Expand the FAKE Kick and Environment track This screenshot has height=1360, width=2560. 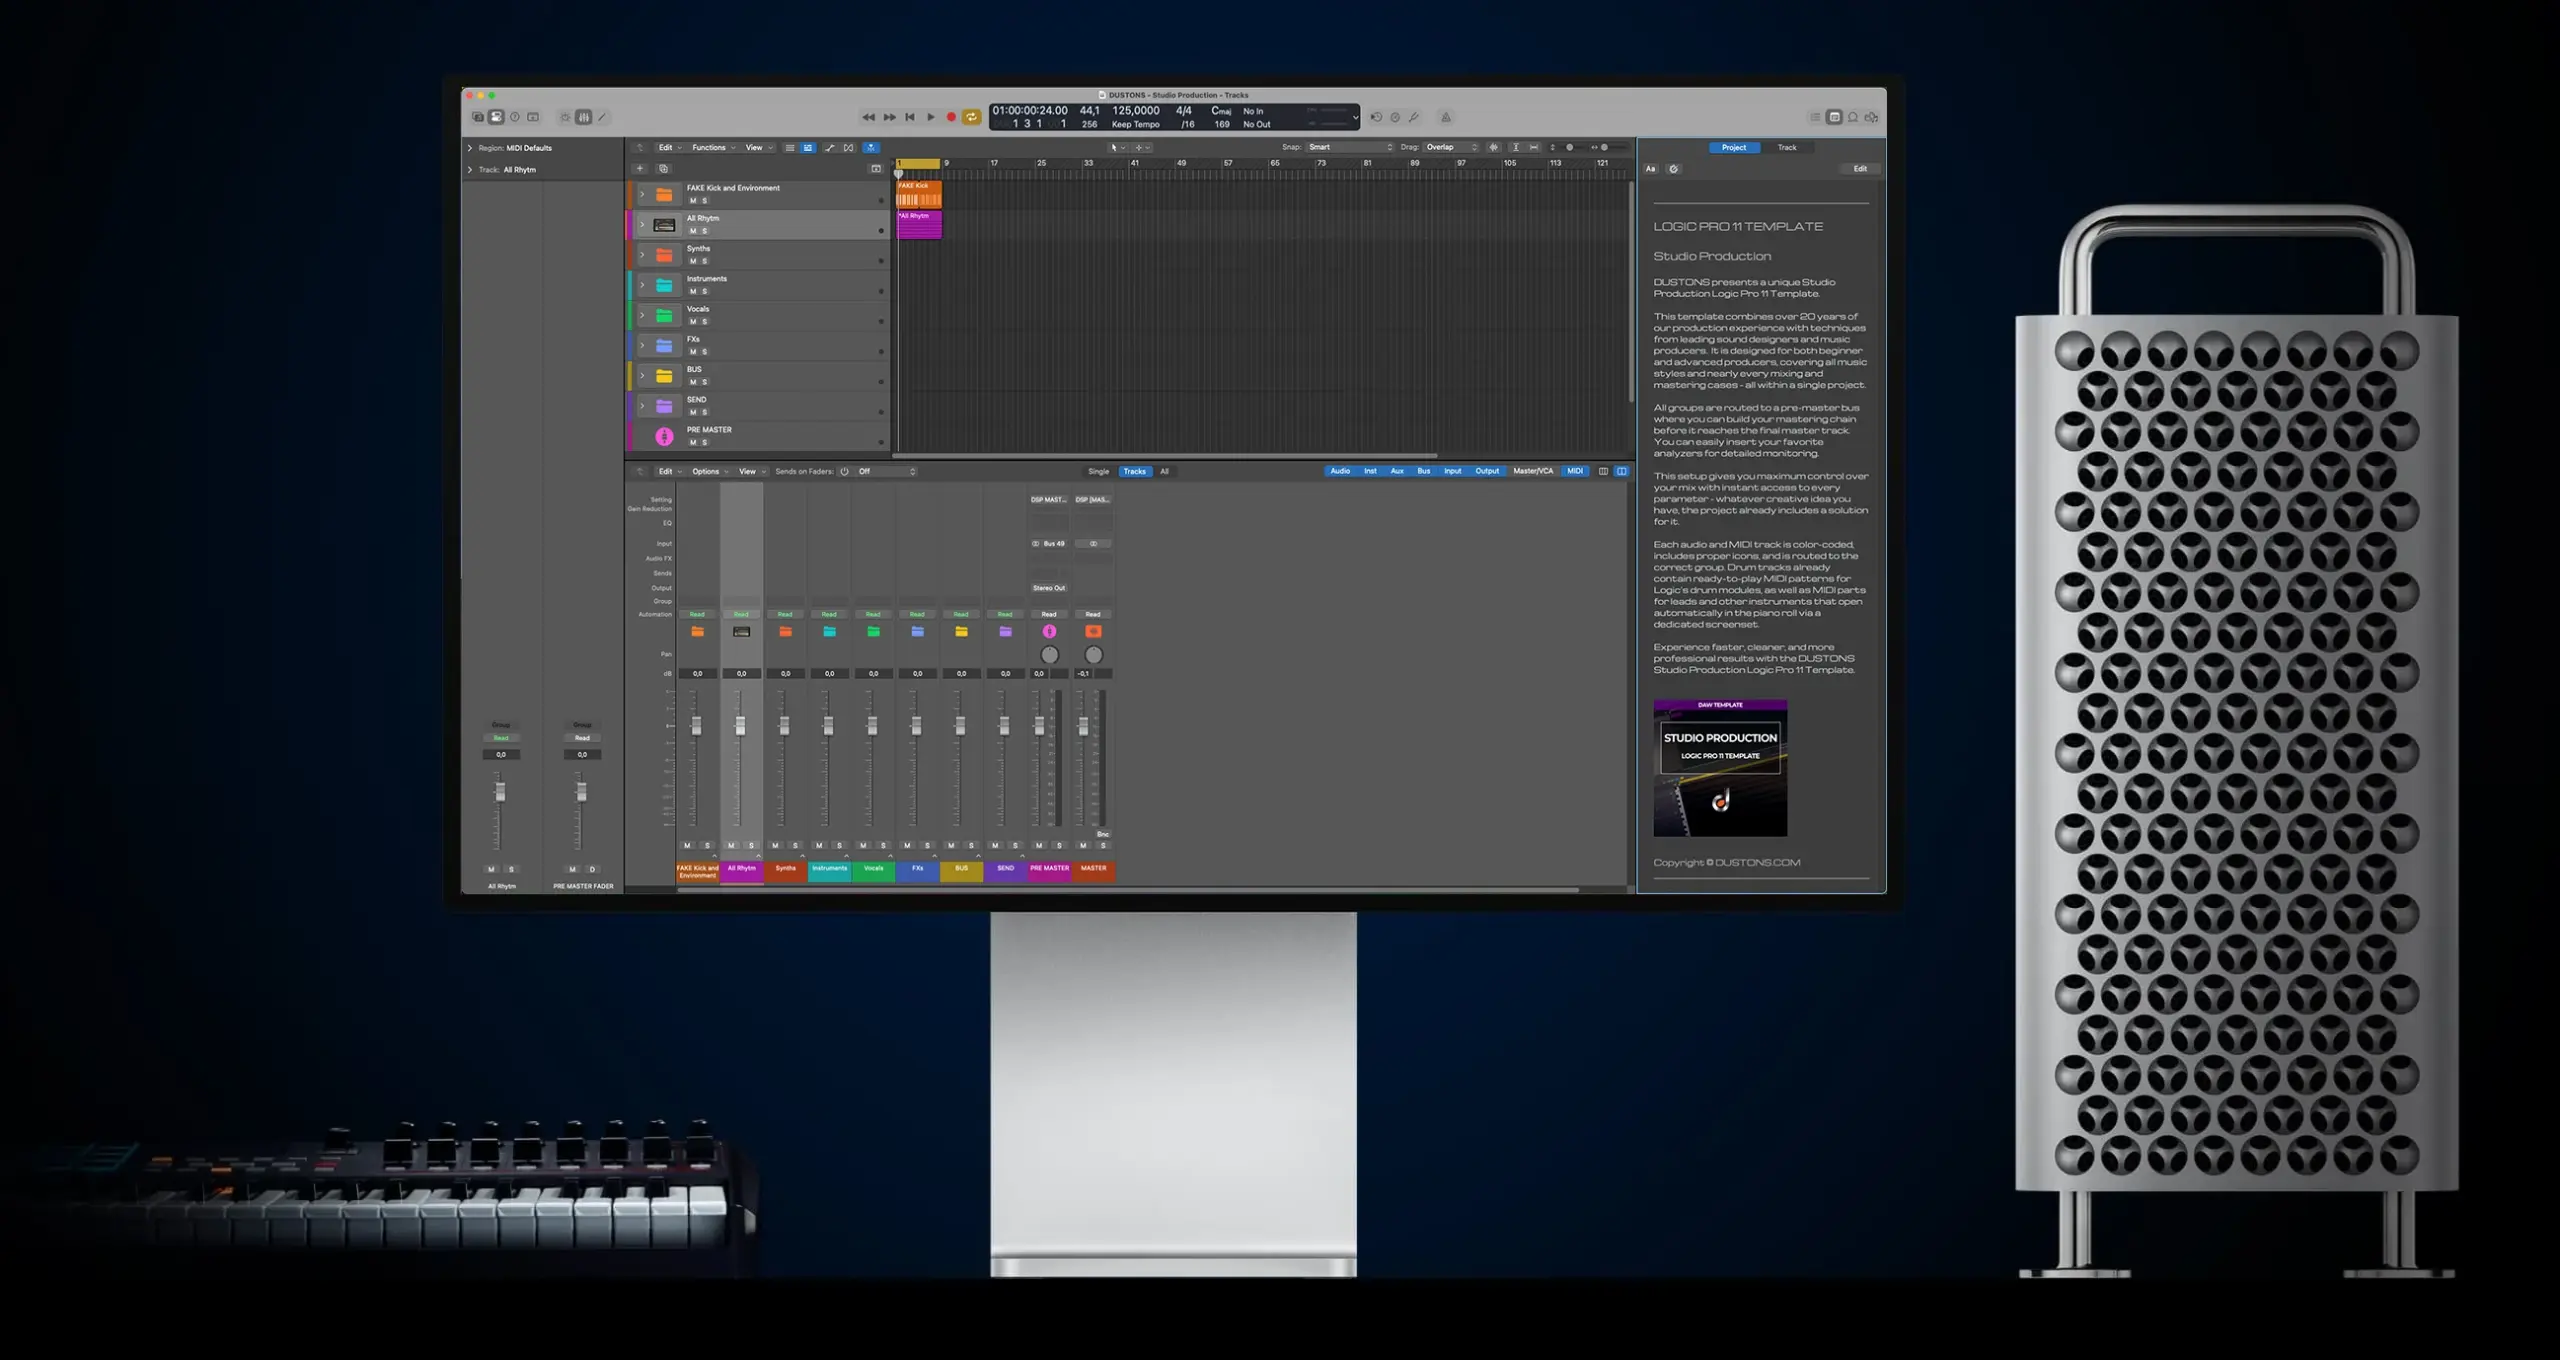point(642,194)
